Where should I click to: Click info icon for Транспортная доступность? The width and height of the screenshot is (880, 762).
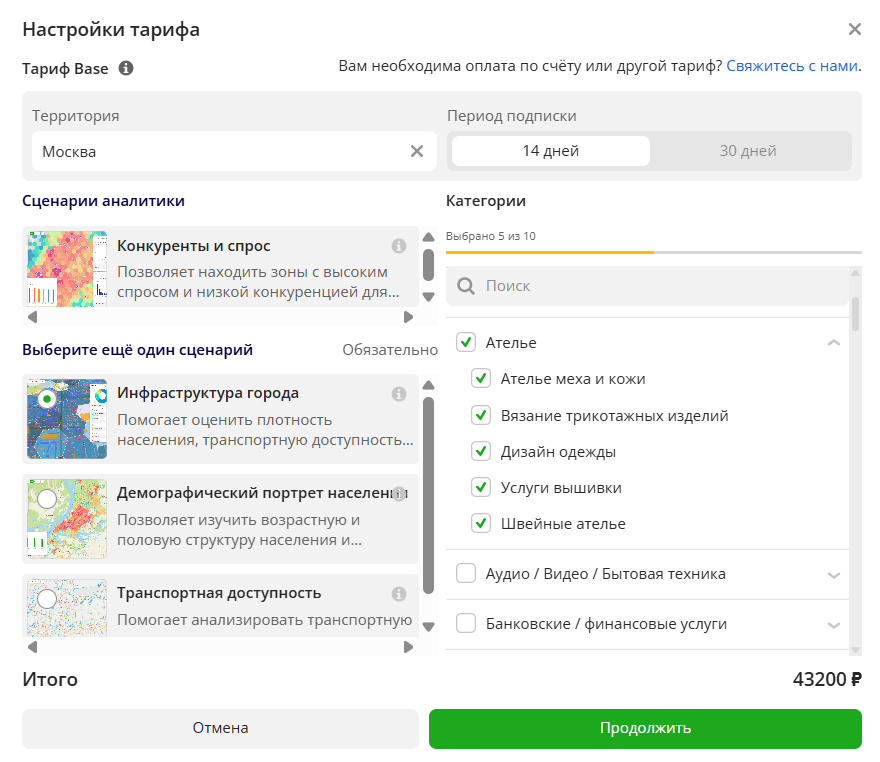(398, 594)
